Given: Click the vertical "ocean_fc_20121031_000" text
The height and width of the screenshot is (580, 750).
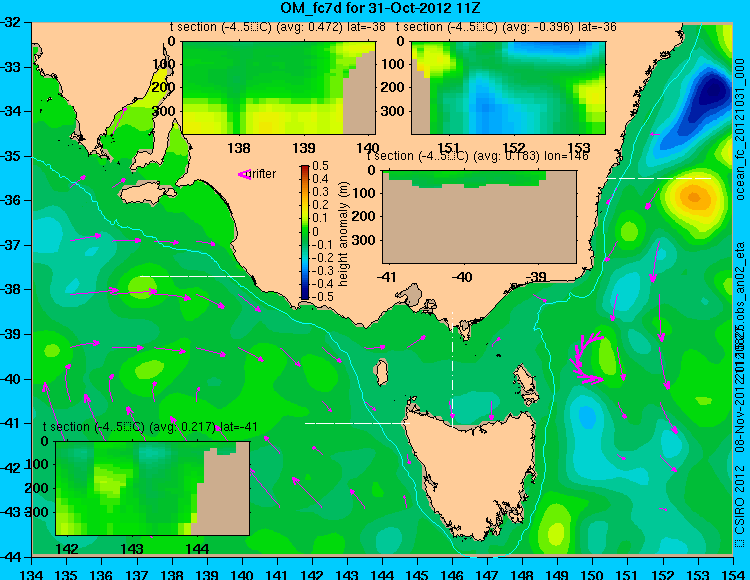Looking at the screenshot, I should [x=740, y=129].
